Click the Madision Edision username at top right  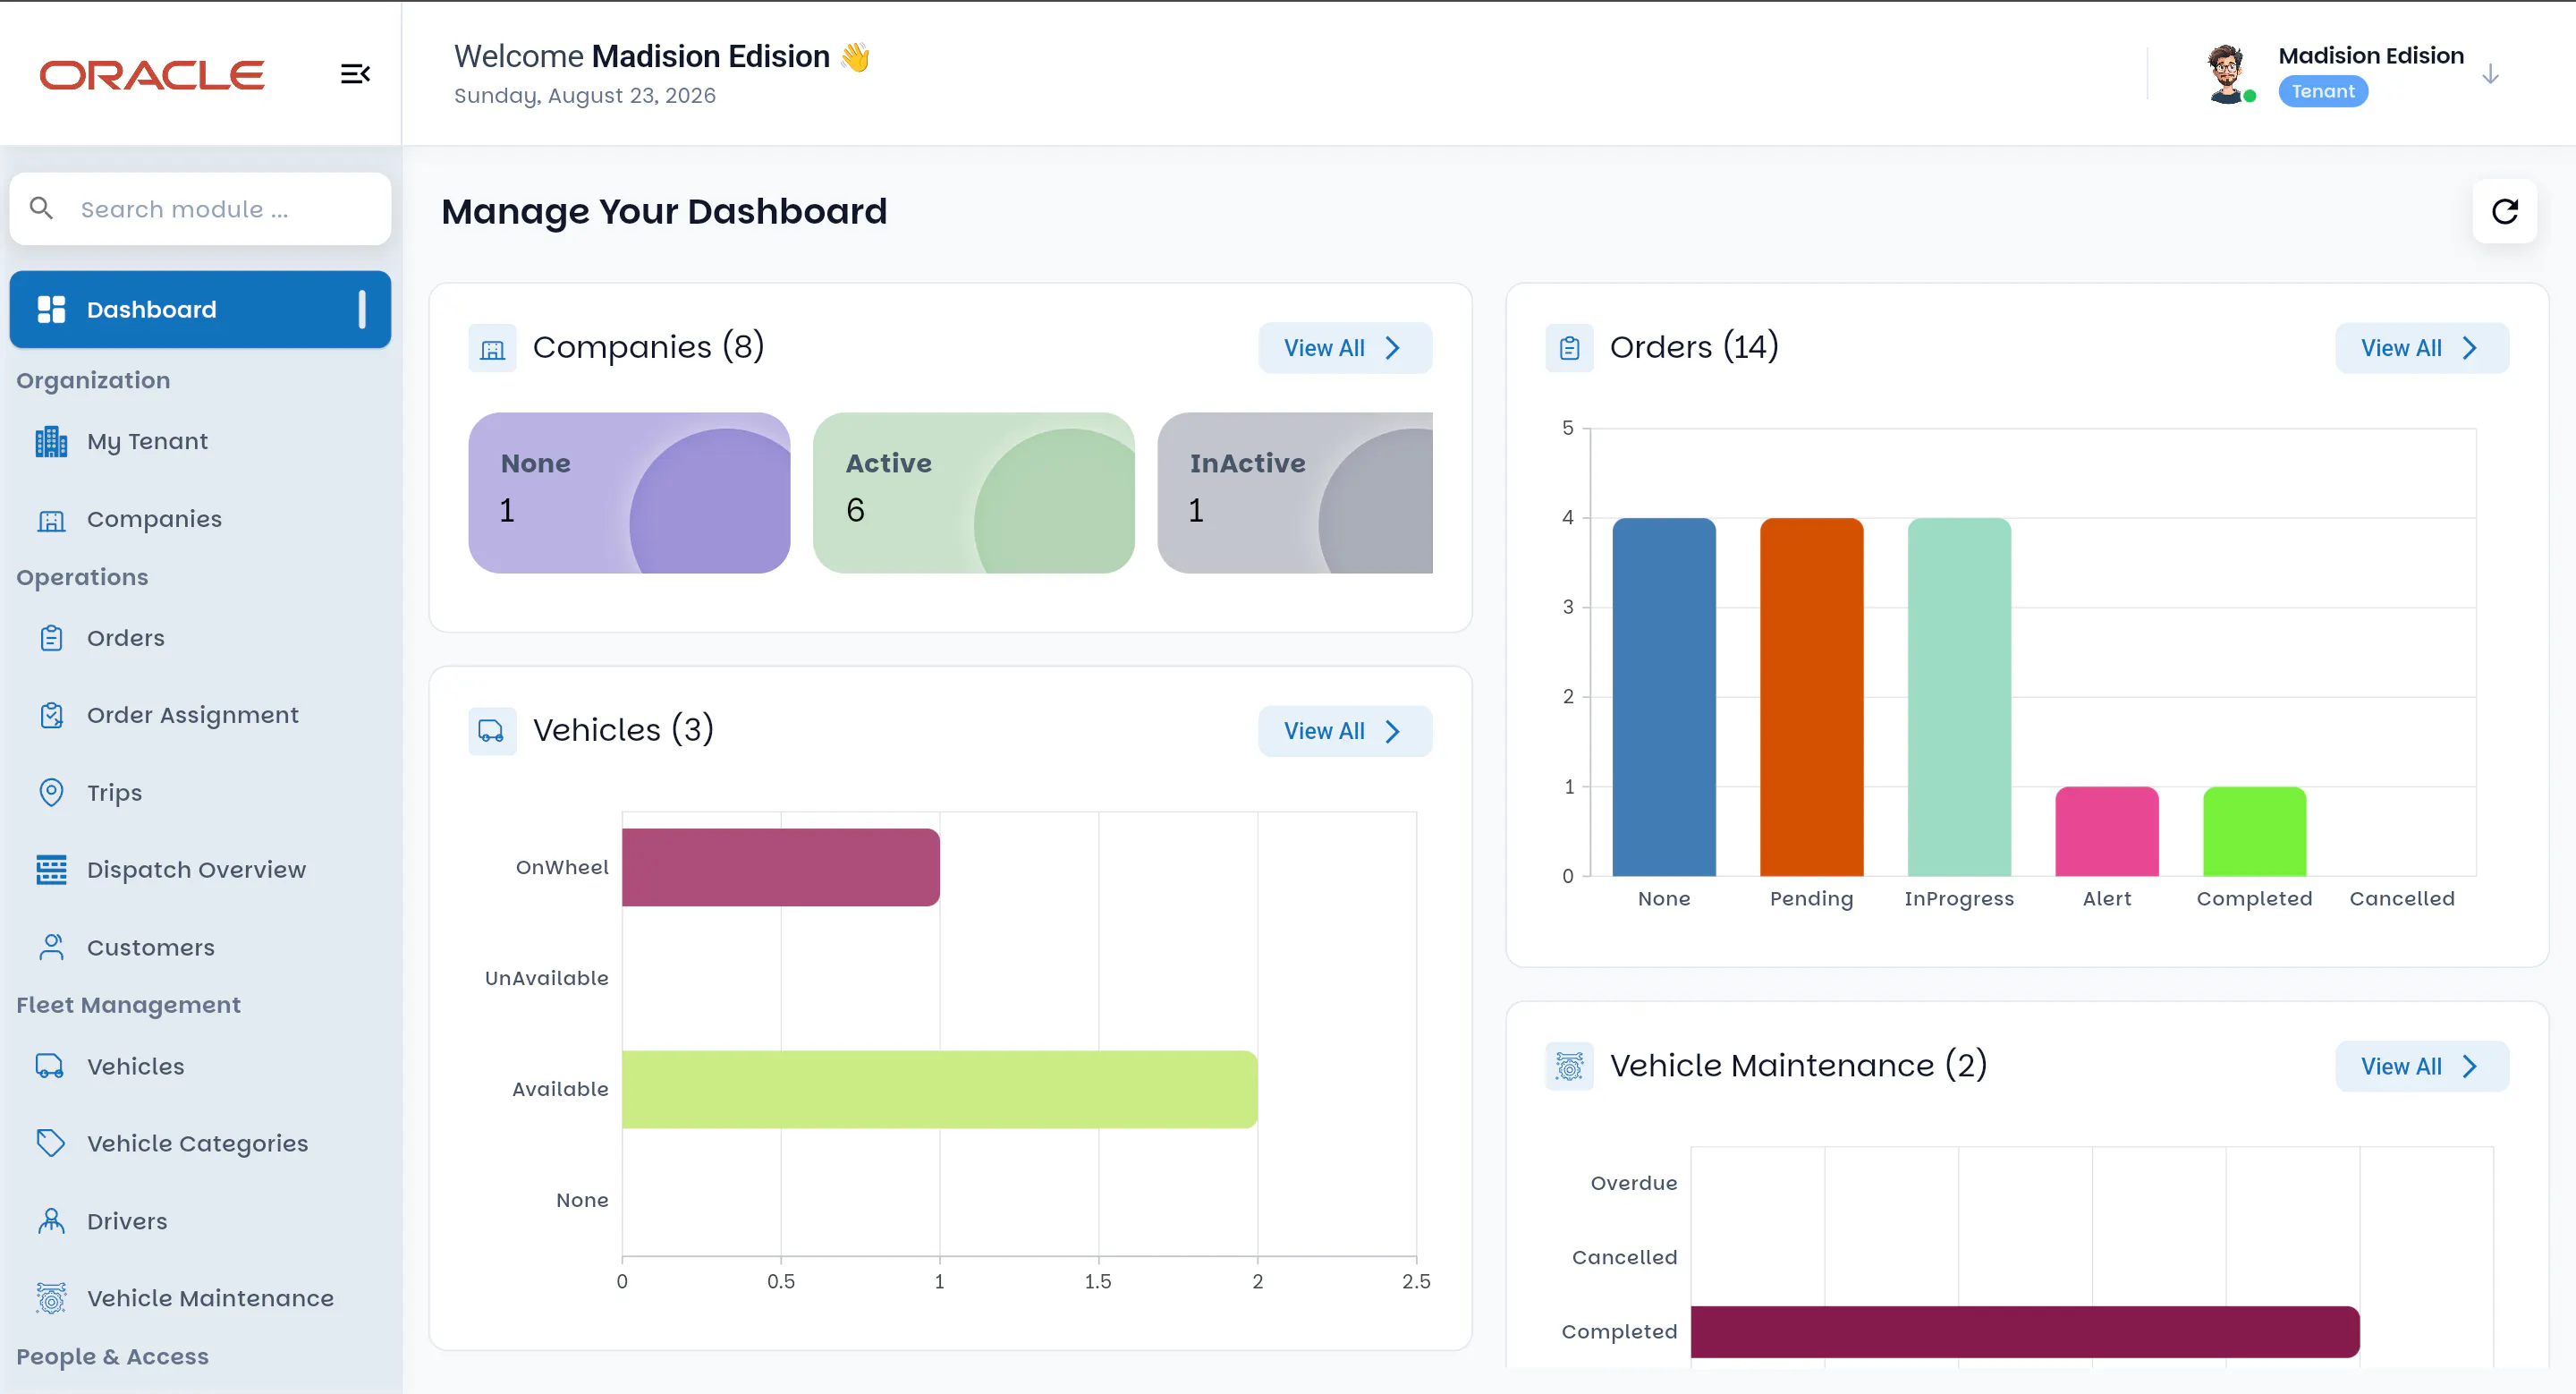click(x=2370, y=55)
